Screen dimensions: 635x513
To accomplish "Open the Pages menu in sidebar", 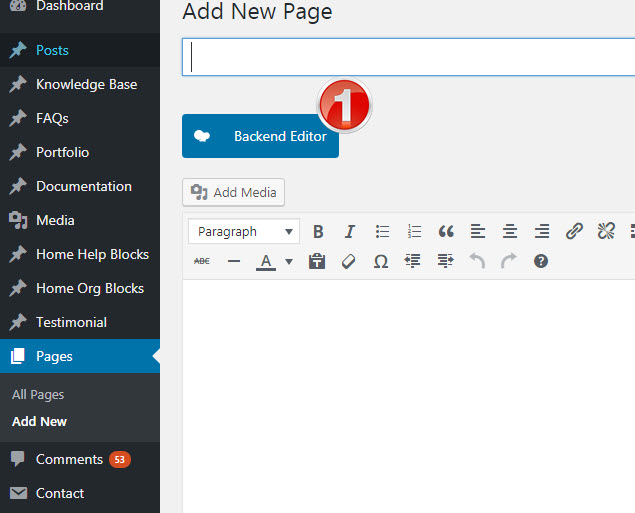I will (54, 356).
